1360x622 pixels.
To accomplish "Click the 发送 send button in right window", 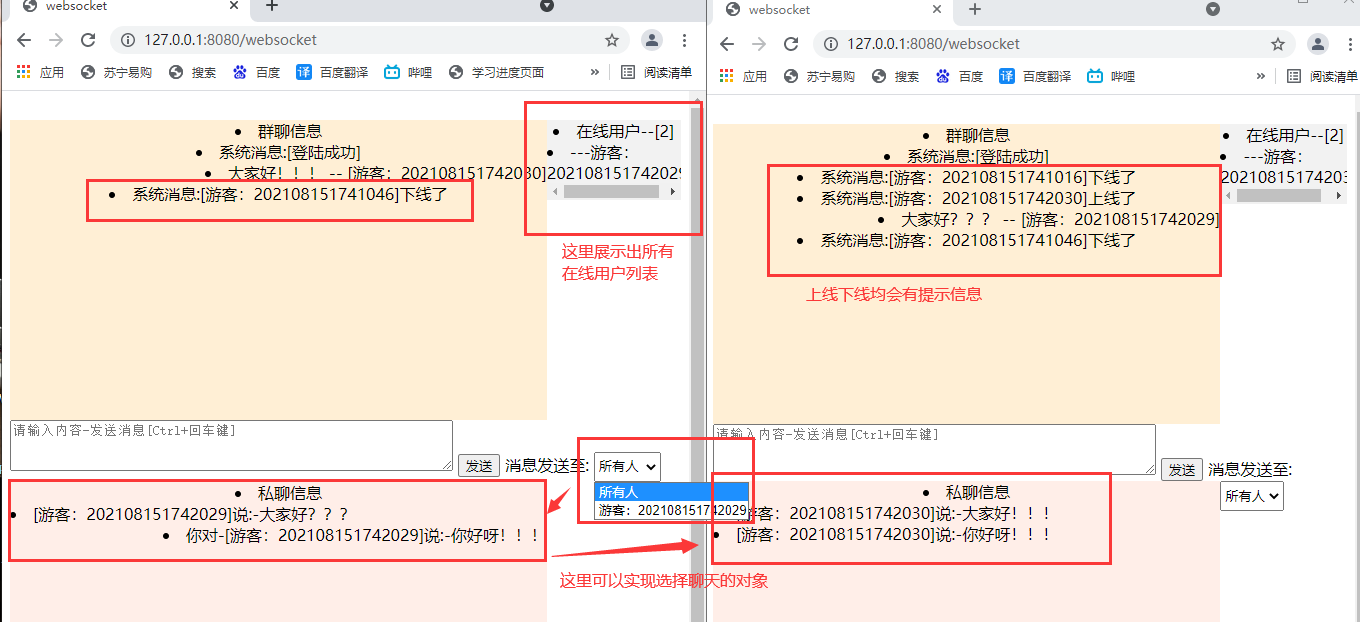I will [x=1182, y=469].
